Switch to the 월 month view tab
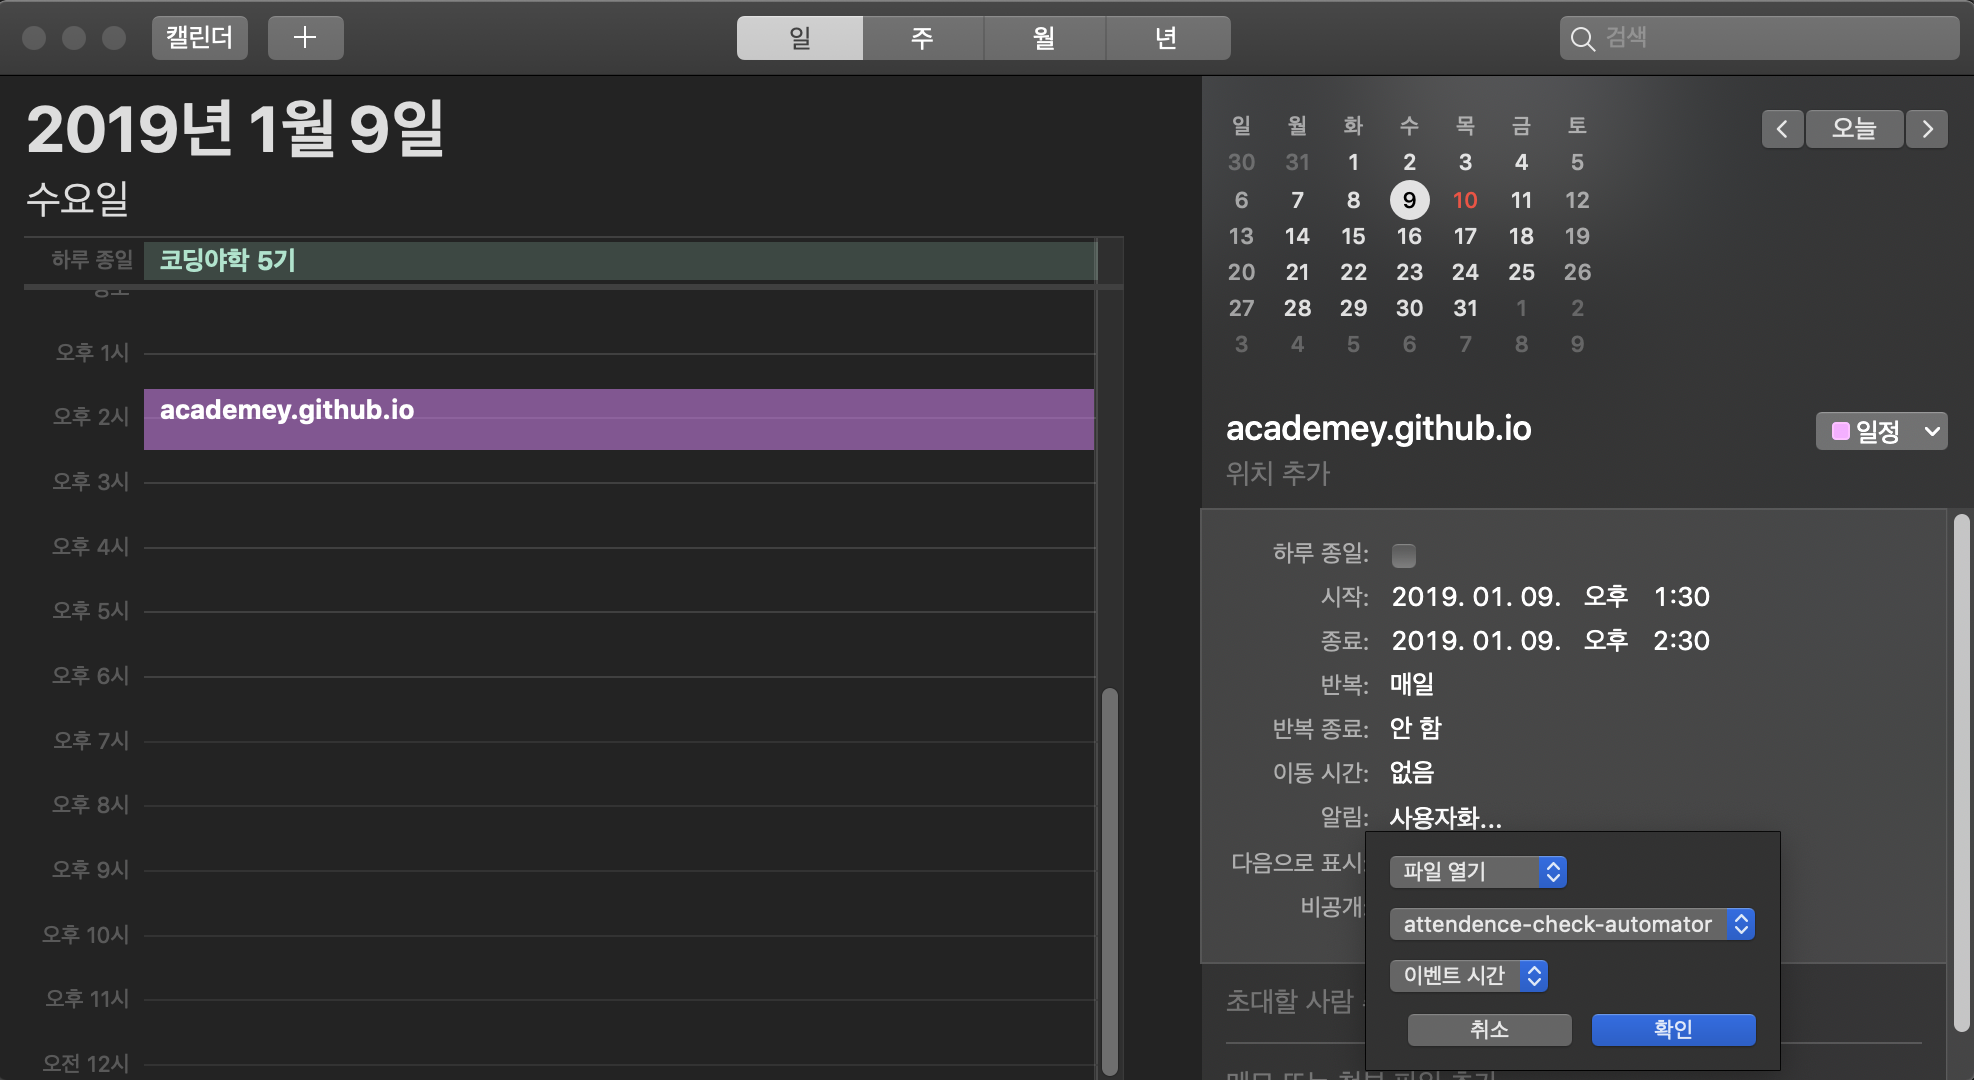The image size is (1974, 1080). click(1044, 38)
